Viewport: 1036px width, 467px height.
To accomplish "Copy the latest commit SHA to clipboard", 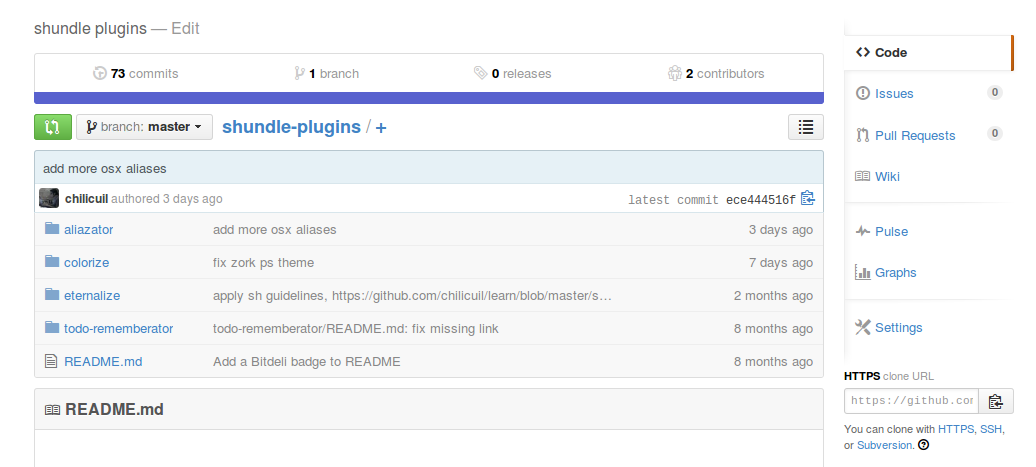I will coord(808,199).
